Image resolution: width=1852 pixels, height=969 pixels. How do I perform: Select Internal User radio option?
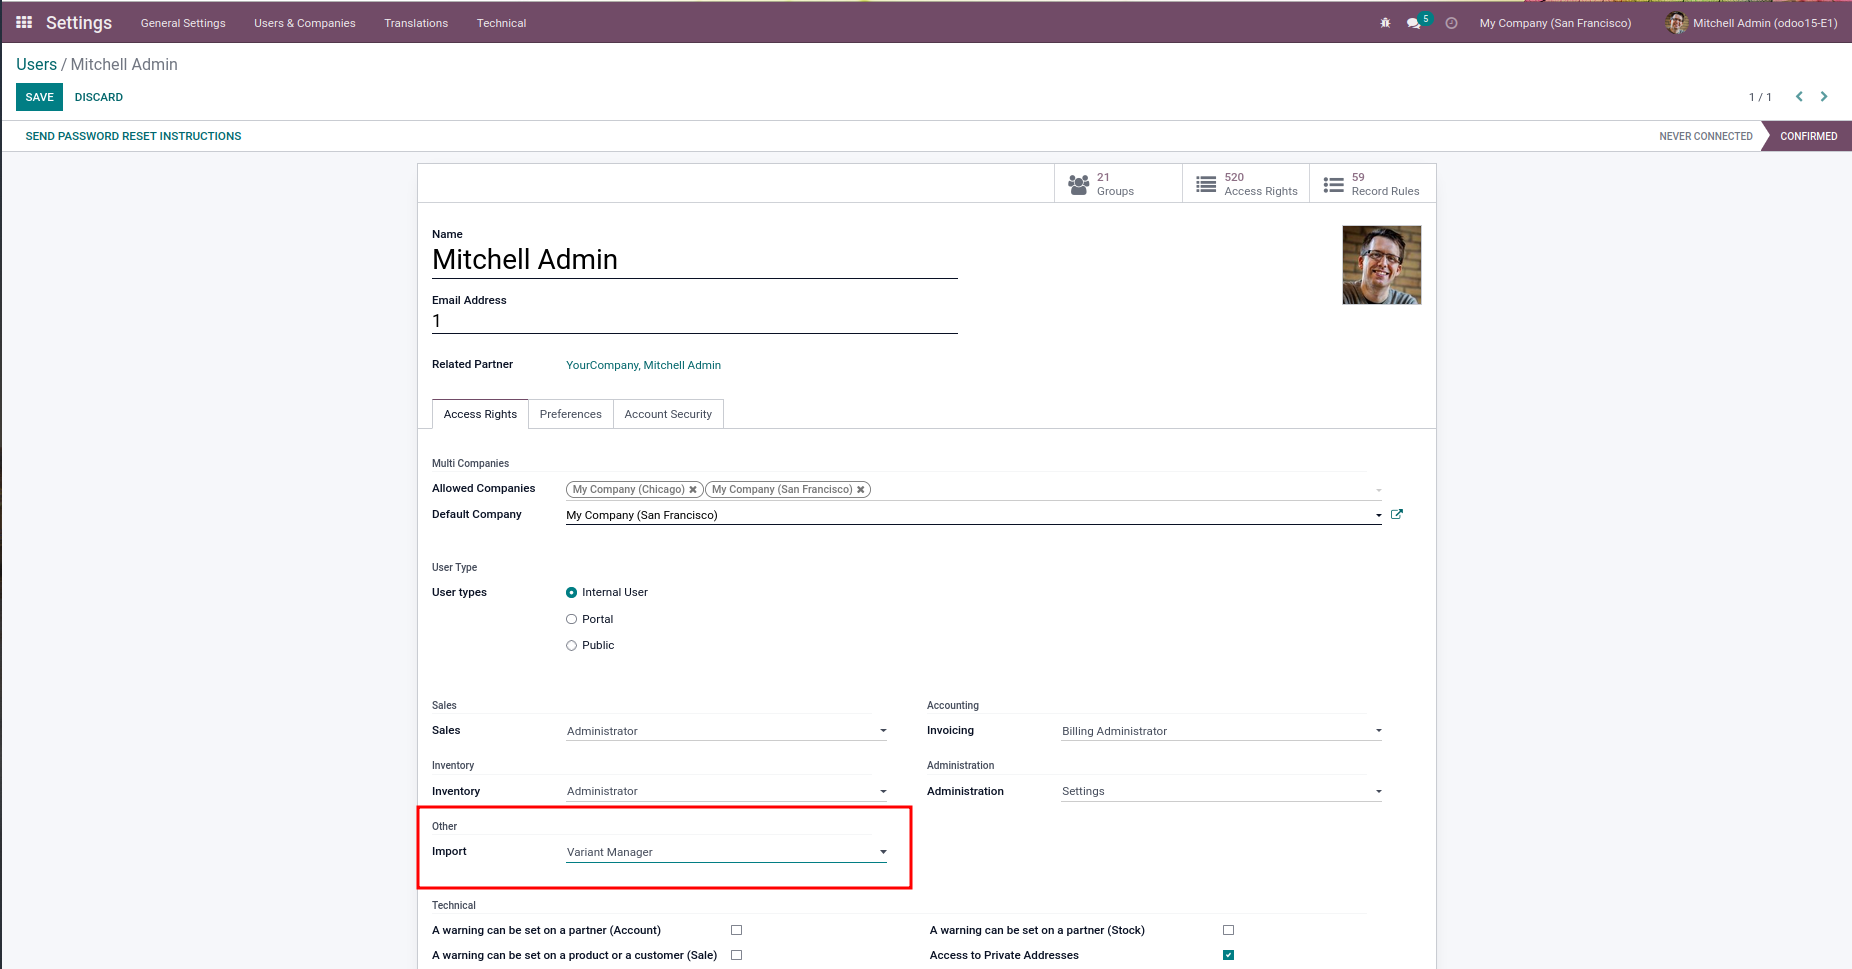[572, 593]
